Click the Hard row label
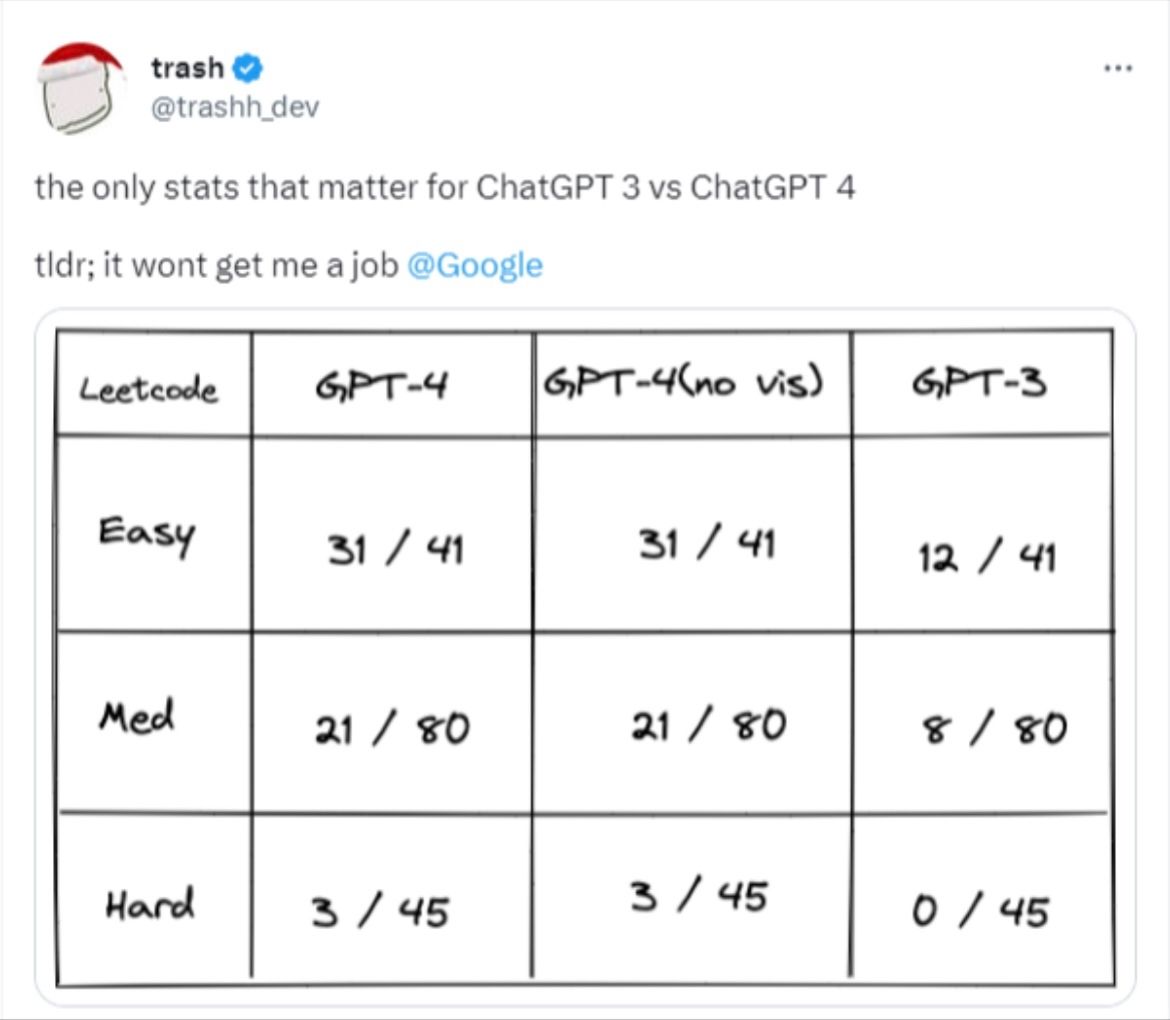This screenshot has width=1170, height=1020. pos(150,904)
